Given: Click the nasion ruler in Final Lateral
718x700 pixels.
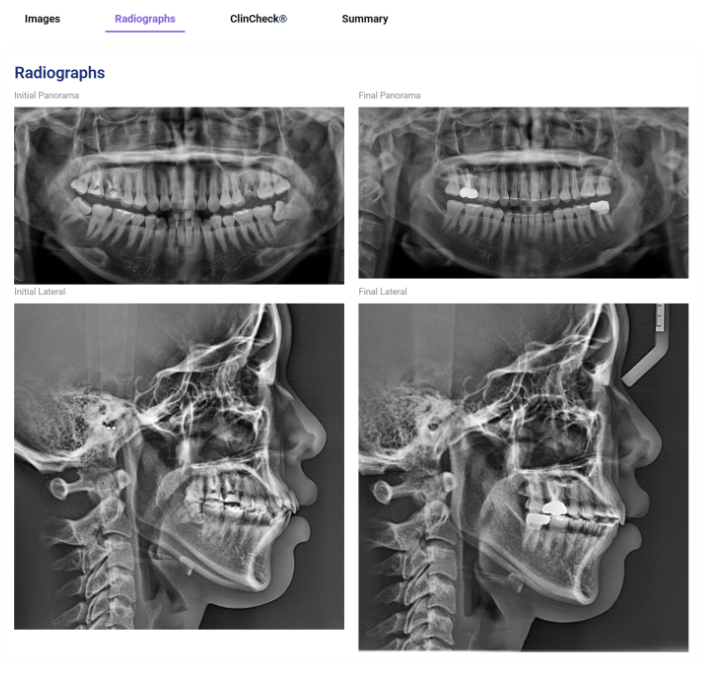Looking at the screenshot, I should tap(647, 344).
